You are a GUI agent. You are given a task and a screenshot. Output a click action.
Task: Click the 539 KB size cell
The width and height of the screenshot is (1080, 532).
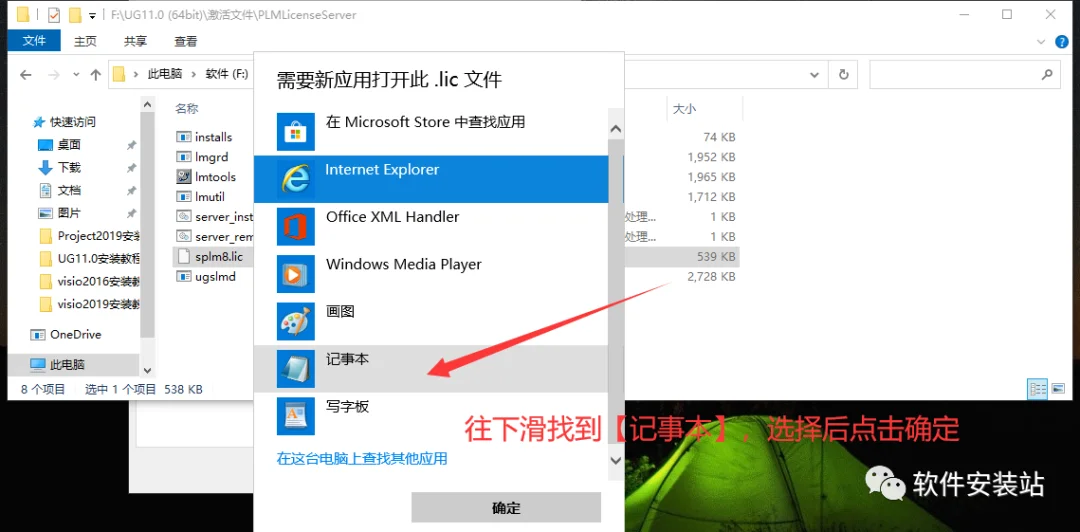tap(716, 256)
